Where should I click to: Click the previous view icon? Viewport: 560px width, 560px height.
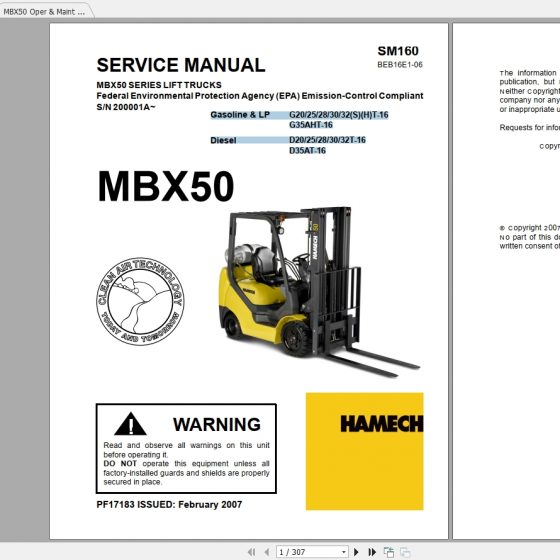click(x=389, y=552)
